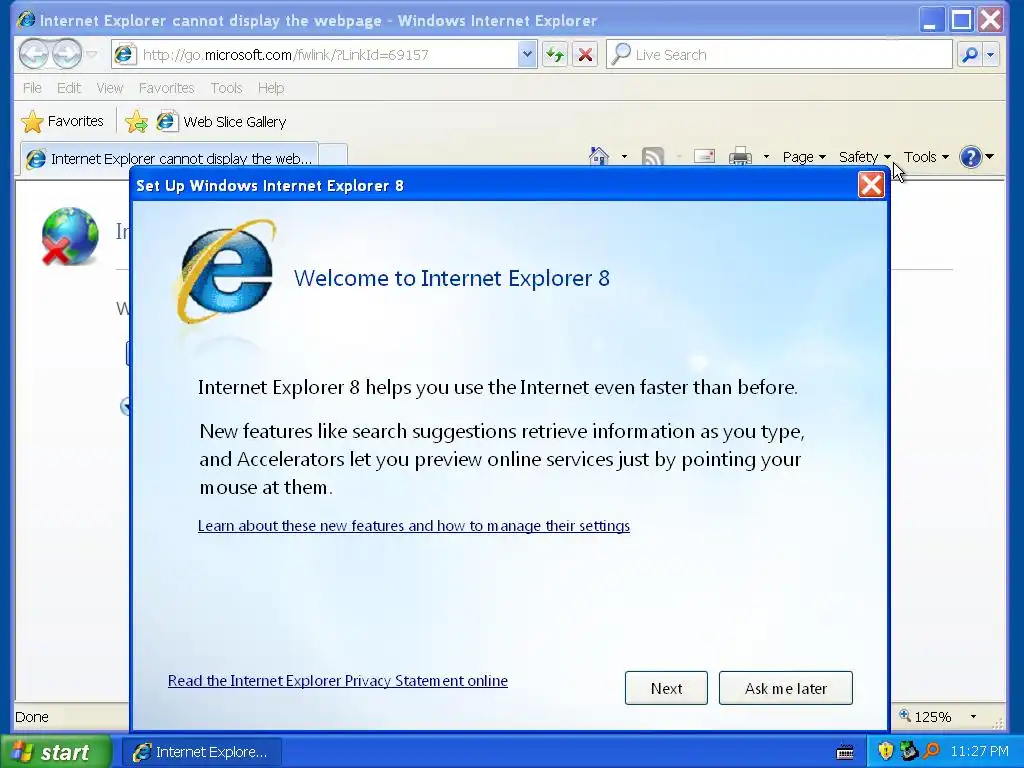Click the 125% zoom level button
The width and height of the screenshot is (1024, 768).
coord(926,716)
